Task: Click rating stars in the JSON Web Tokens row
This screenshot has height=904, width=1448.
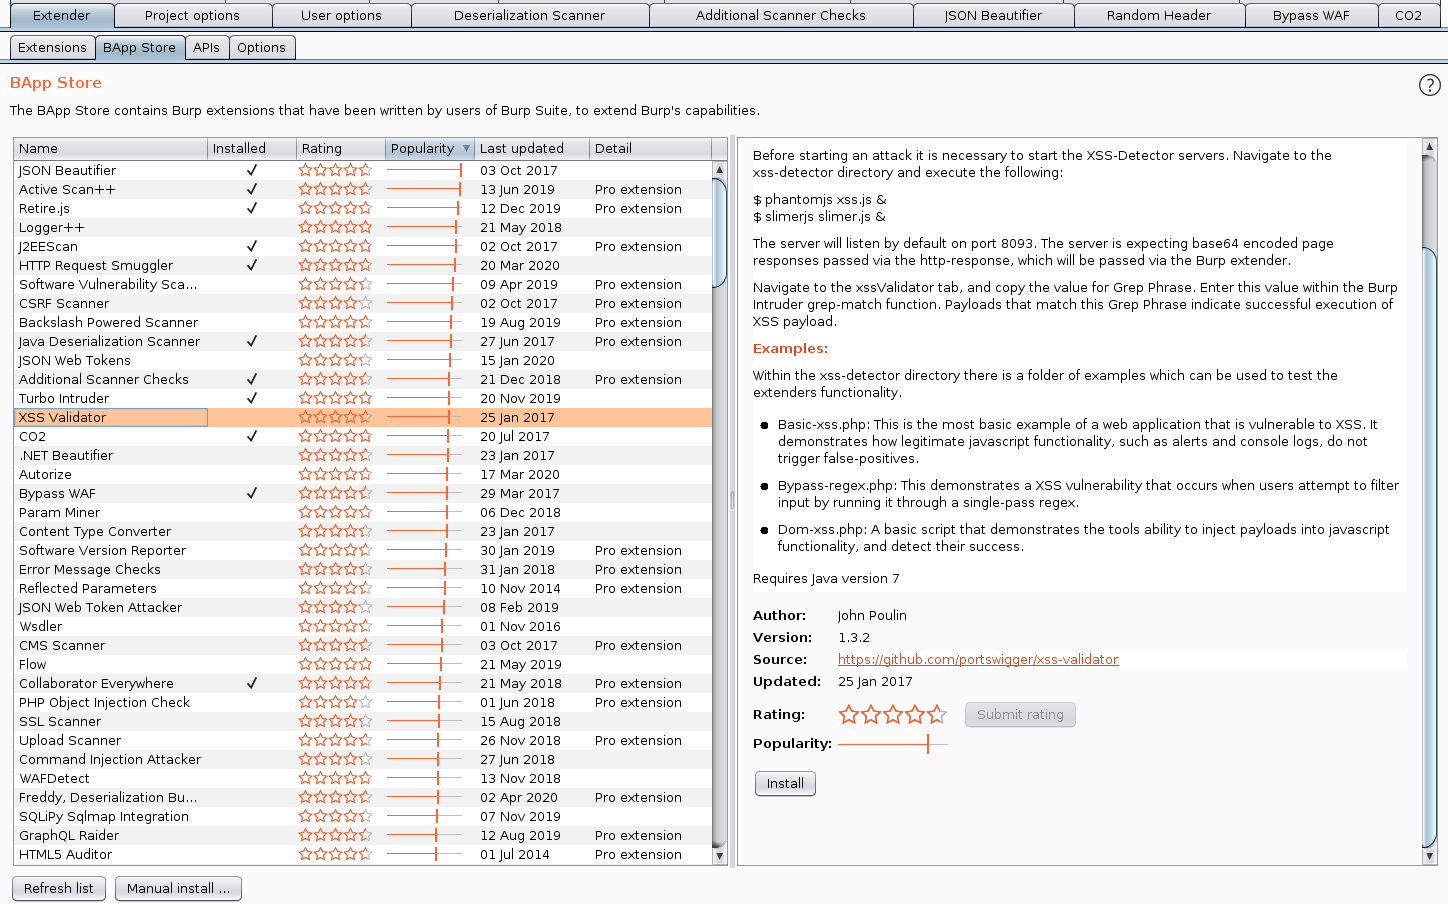Action: pyautogui.click(x=335, y=360)
